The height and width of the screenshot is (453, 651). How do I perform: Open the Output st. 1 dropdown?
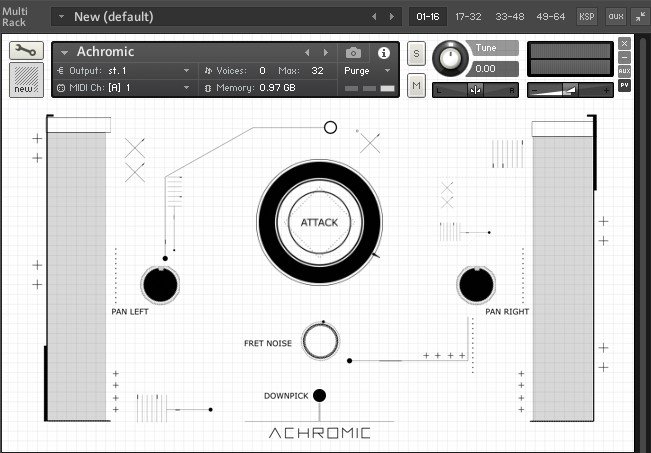pos(186,71)
